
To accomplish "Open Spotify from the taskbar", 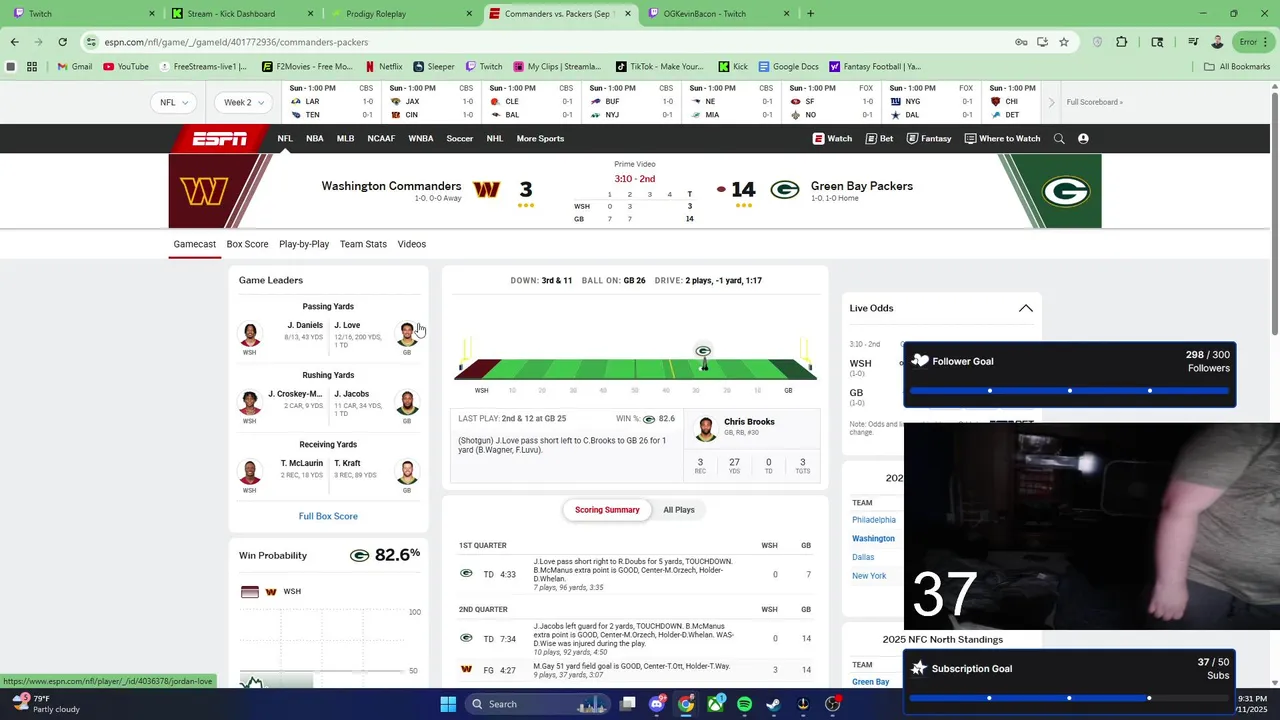I will [745, 704].
